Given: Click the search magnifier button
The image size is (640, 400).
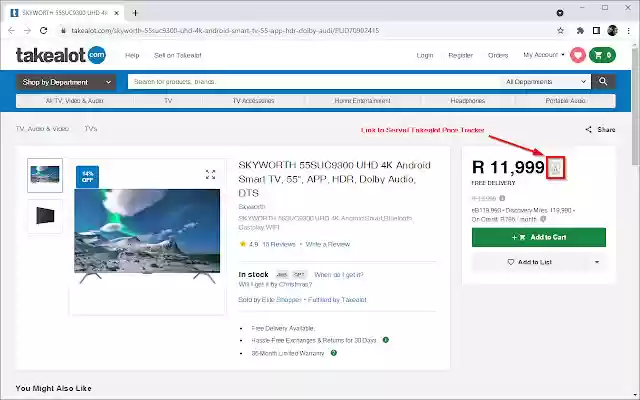Looking at the screenshot, I should 603,82.
